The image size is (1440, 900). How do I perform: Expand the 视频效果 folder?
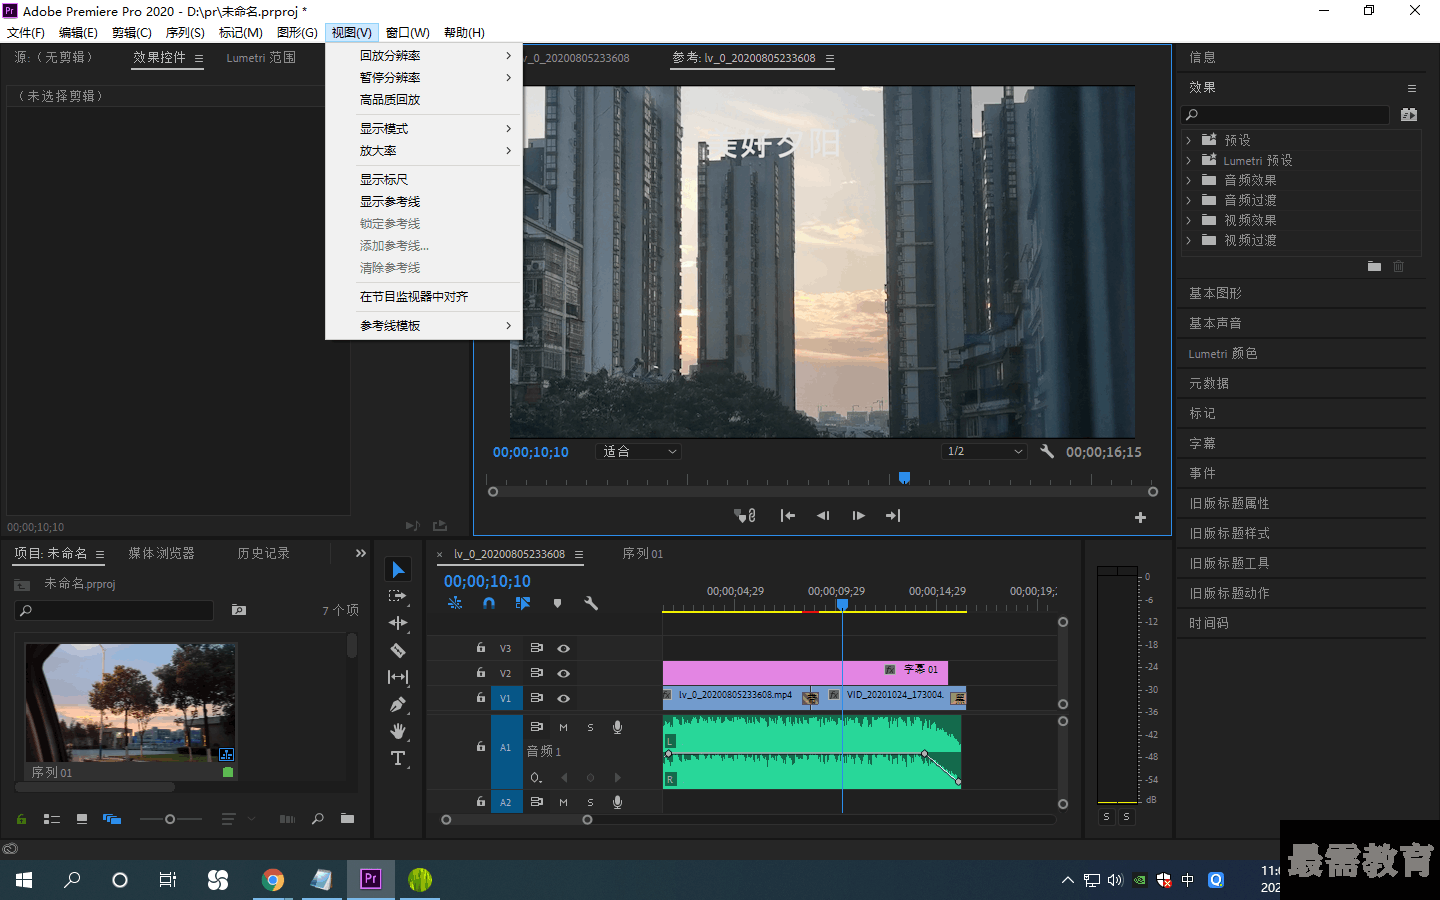click(1188, 220)
